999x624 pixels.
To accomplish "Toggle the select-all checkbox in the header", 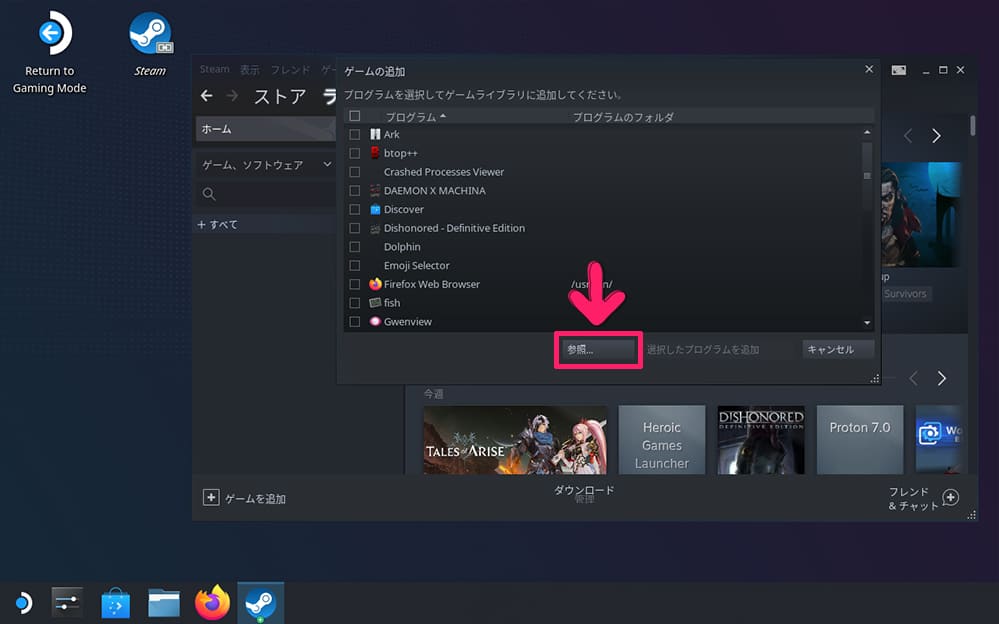I will click(x=355, y=116).
